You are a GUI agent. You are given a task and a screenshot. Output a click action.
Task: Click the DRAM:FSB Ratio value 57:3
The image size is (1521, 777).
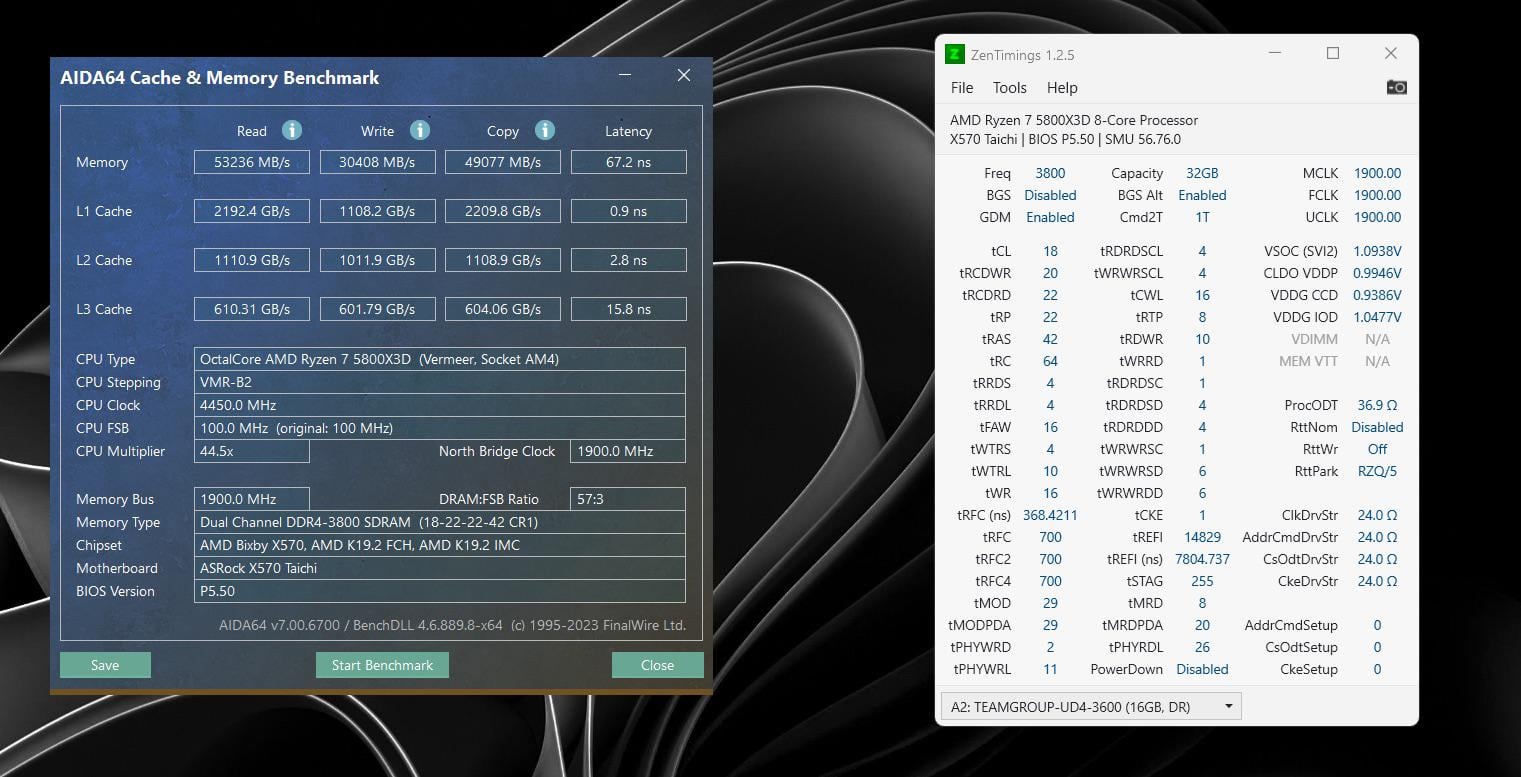[628, 499]
